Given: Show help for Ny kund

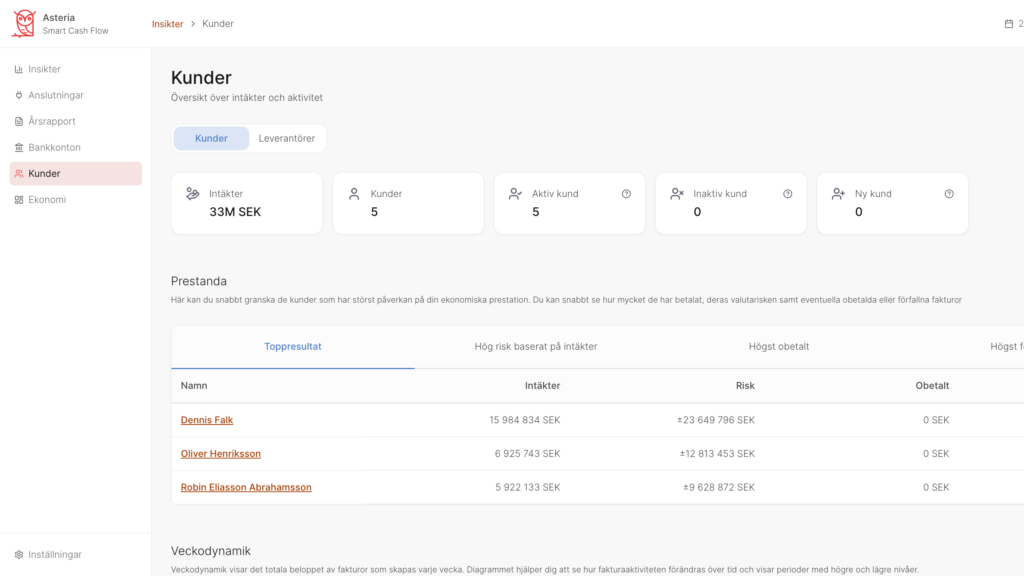Looking at the screenshot, I should point(949,194).
